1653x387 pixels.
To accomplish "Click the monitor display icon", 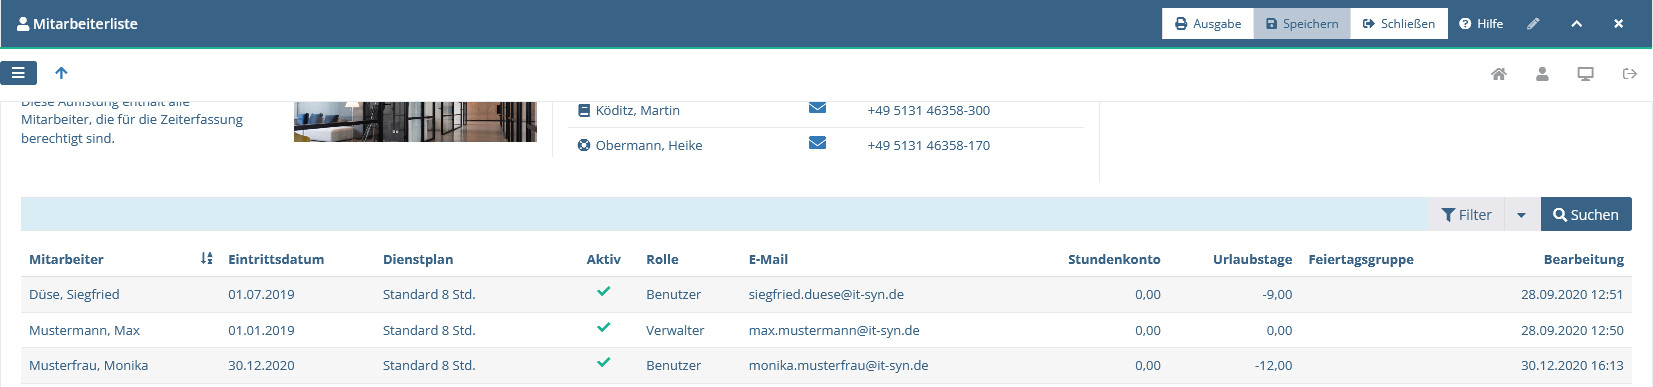I will pyautogui.click(x=1585, y=74).
